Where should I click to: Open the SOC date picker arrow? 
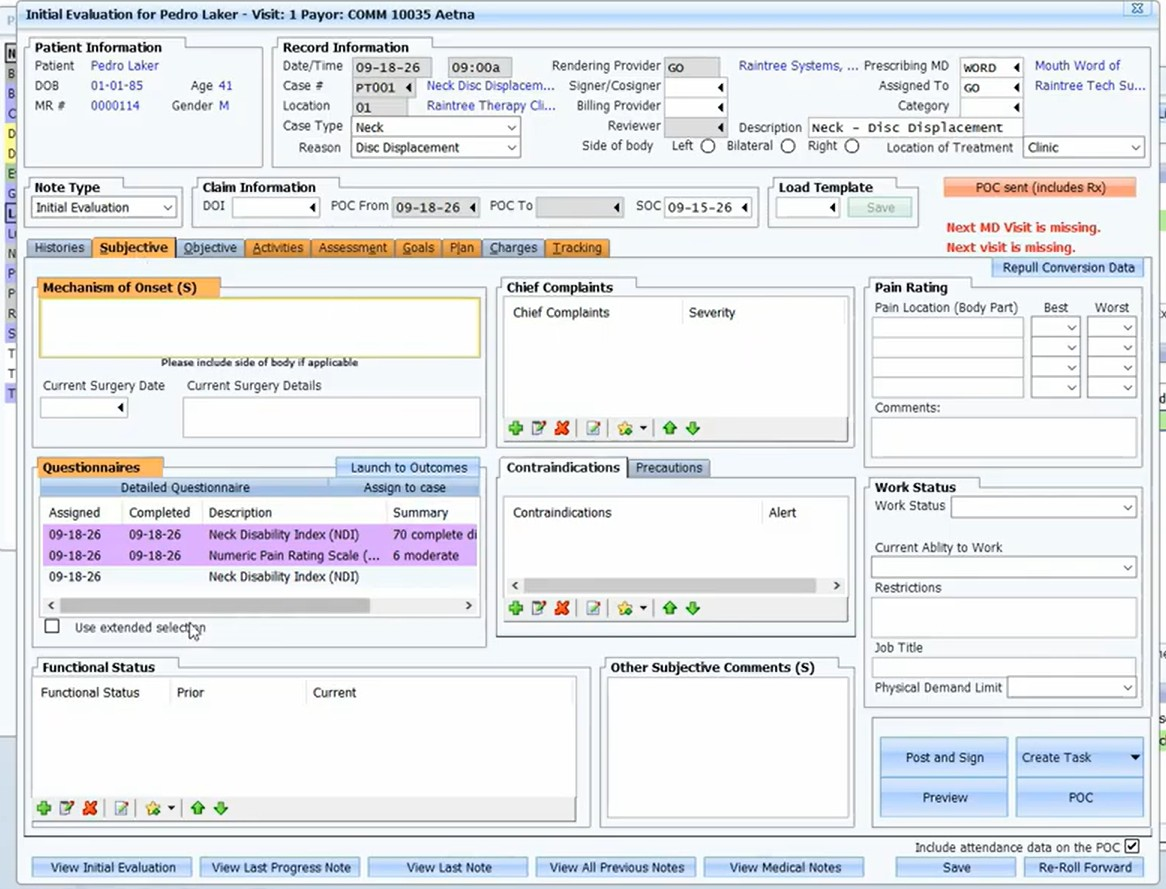pos(744,208)
